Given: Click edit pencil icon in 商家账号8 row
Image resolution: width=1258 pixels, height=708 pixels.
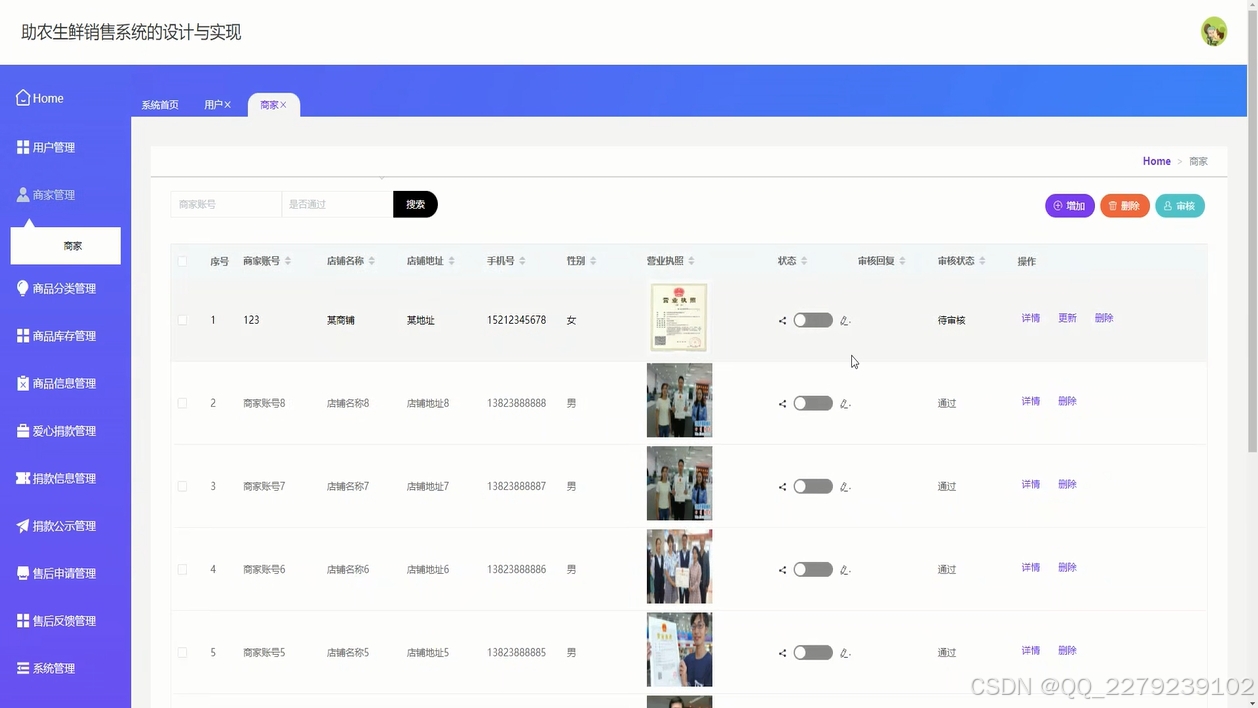Looking at the screenshot, I should [x=845, y=404].
